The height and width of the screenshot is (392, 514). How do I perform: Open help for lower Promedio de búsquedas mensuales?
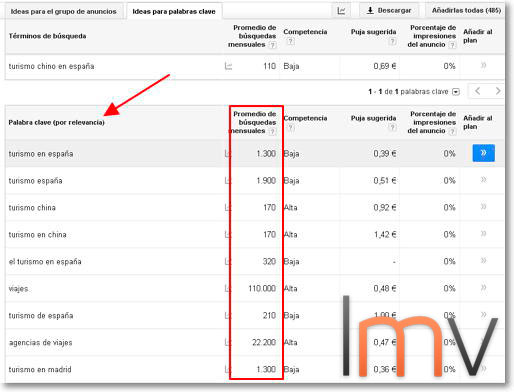click(272, 131)
